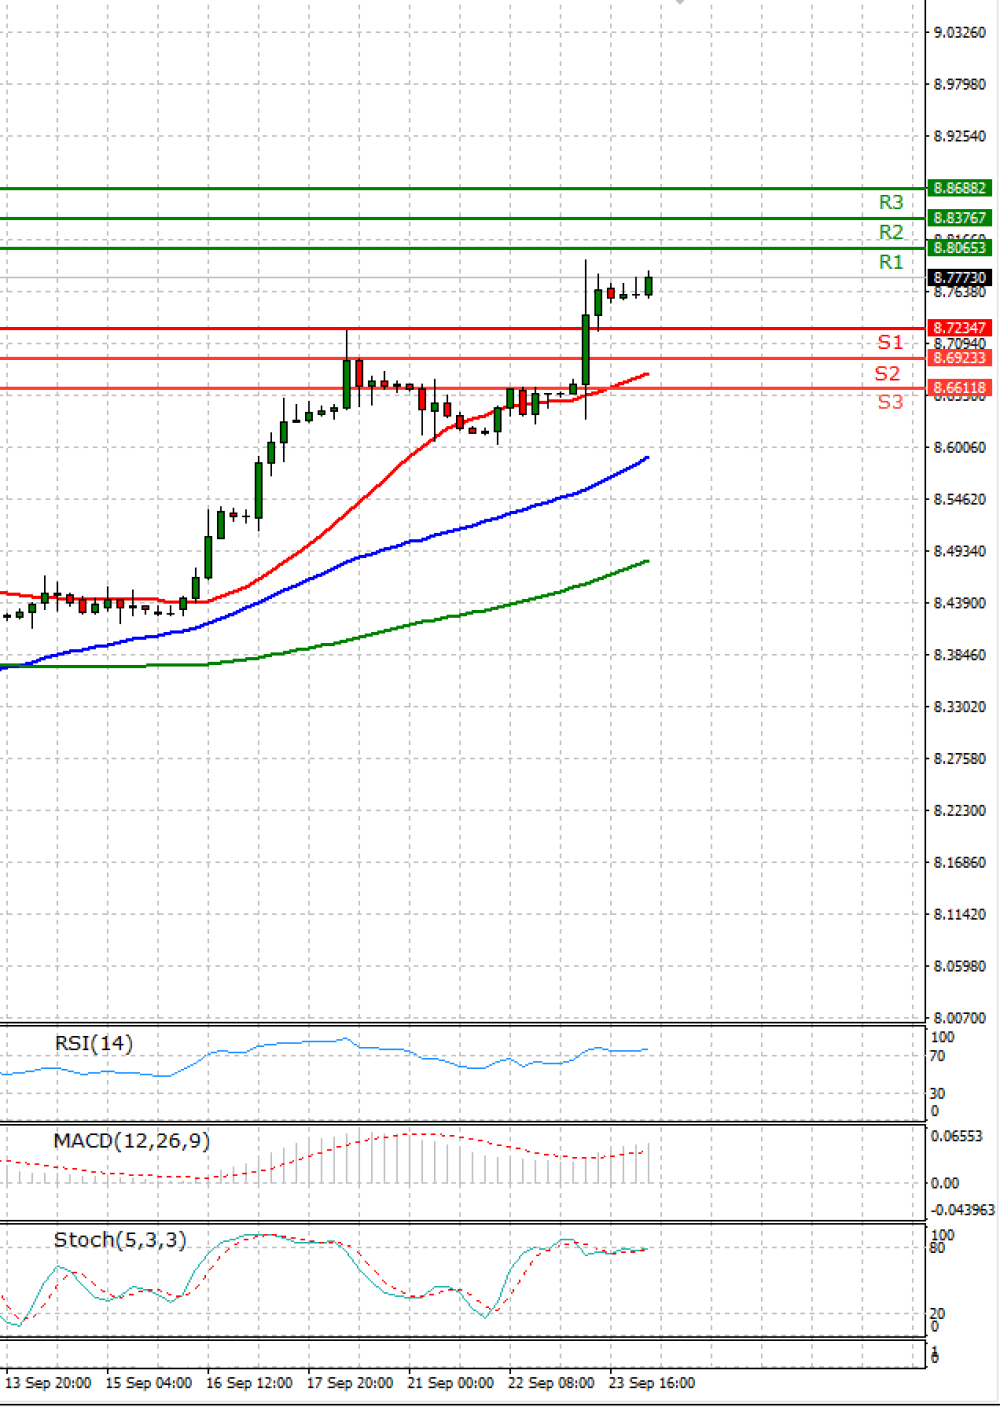Select the 8.83767 price tag
This screenshot has width=1000, height=1407.
(x=959, y=218)
